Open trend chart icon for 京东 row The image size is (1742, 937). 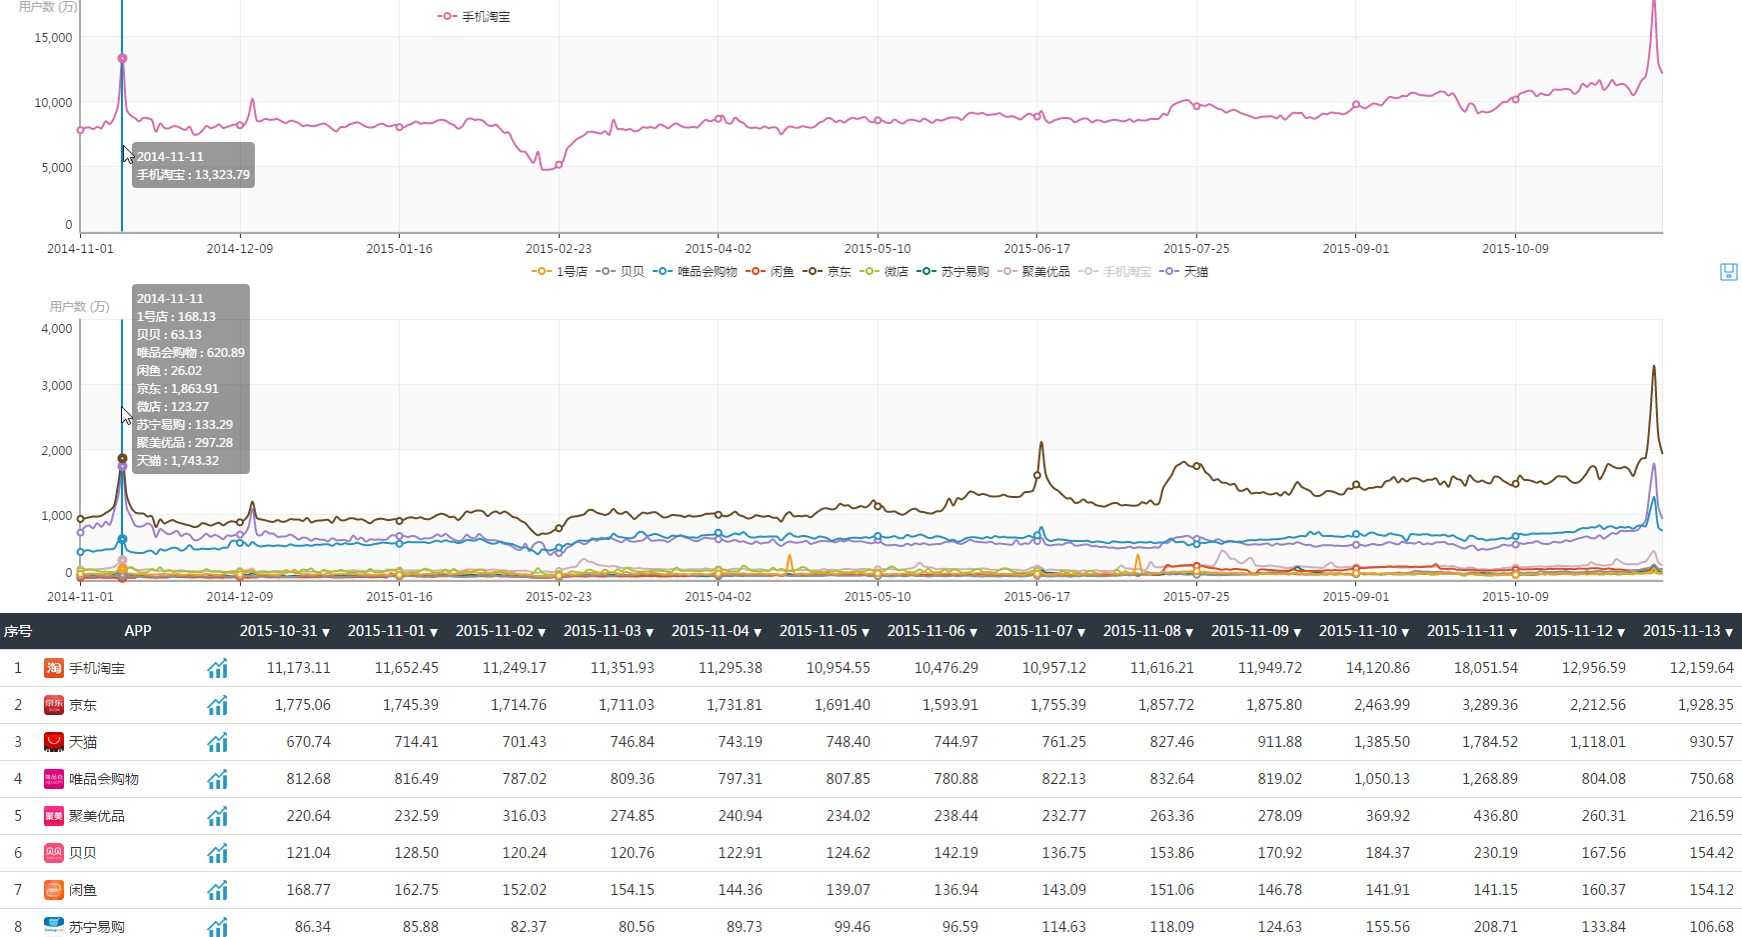217,705
